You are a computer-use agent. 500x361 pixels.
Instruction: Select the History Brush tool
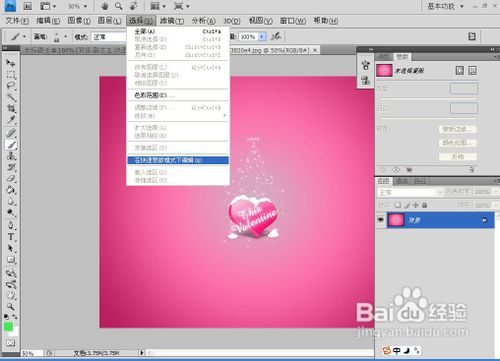pyautogui.click(x=11, y=167)
